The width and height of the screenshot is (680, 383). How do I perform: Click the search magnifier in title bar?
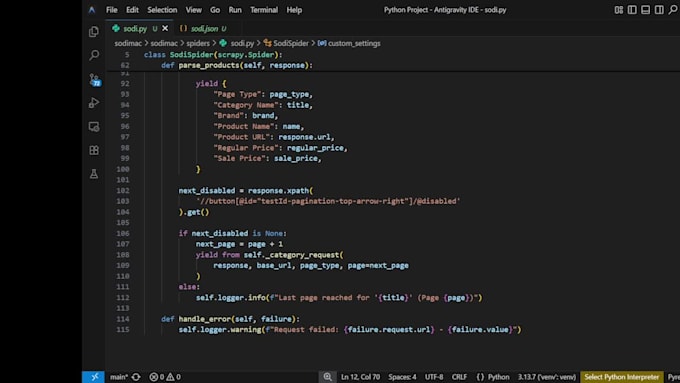pyautogui.click(x=673, y=10)
